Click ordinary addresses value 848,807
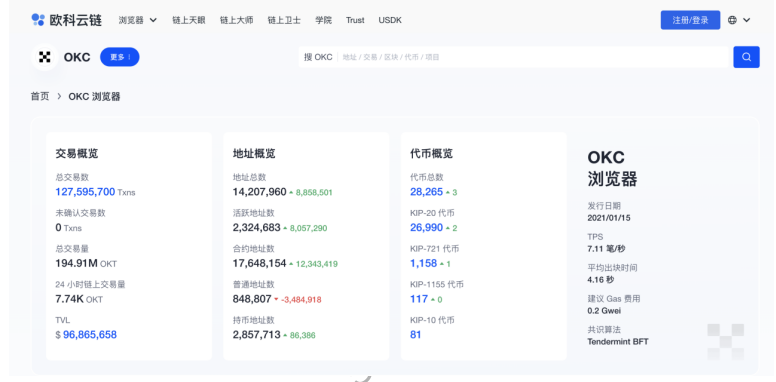776x382 pixels. pyautogui.click(x=252, y=299)
